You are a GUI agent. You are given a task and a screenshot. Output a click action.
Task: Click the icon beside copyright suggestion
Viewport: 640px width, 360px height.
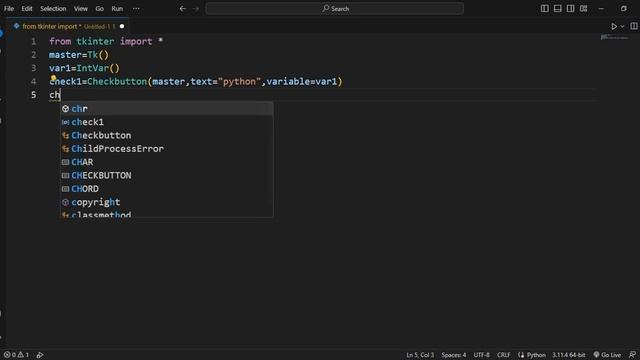tap(65, 202)
